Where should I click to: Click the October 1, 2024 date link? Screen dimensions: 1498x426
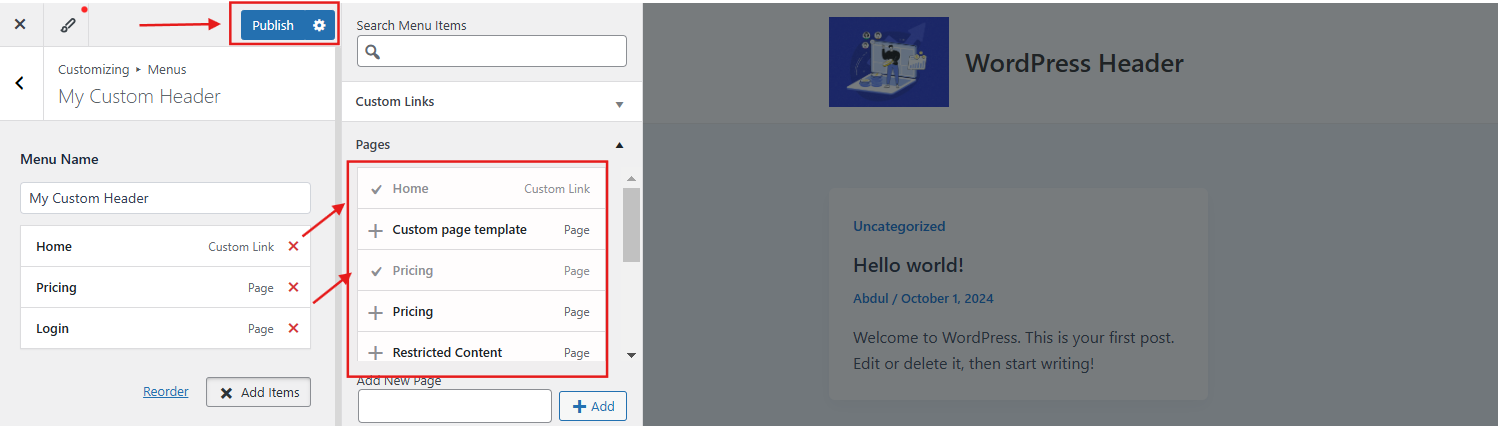(x=948, y=298)
